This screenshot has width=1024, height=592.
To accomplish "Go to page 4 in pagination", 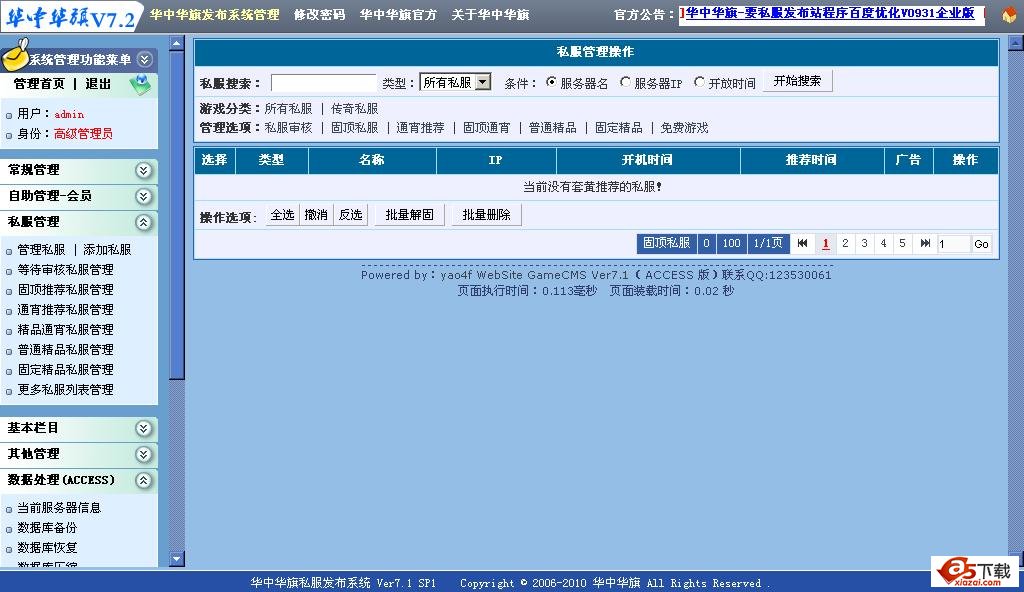I will click(x=883, y=244).
